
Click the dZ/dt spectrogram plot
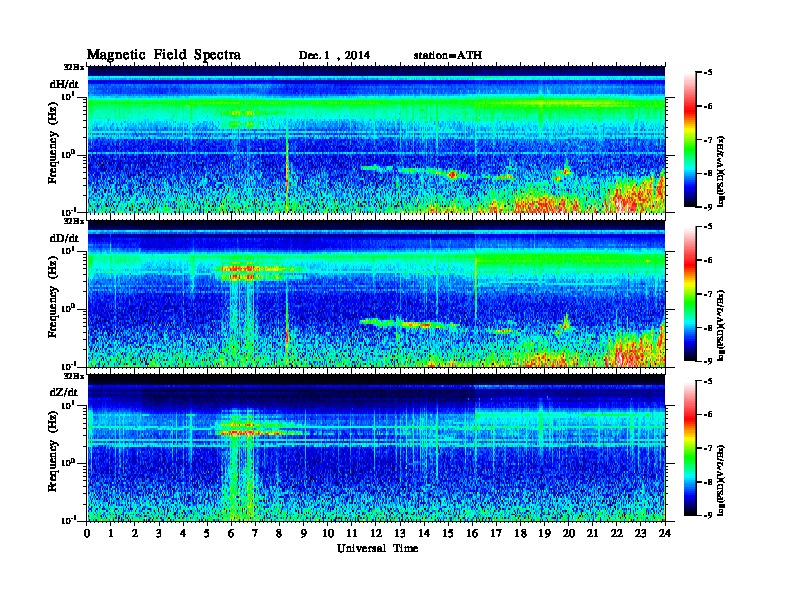click(376, 448)
